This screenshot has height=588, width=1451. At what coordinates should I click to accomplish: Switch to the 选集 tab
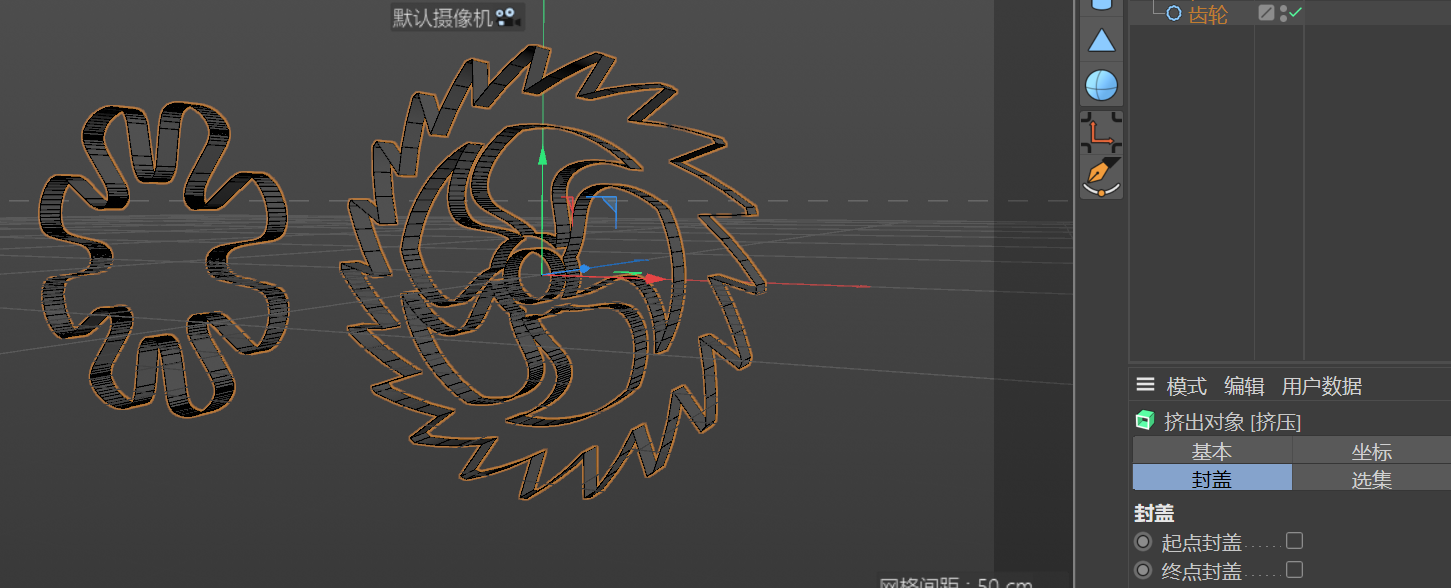pyautogui.click(x=1371, y=479)
